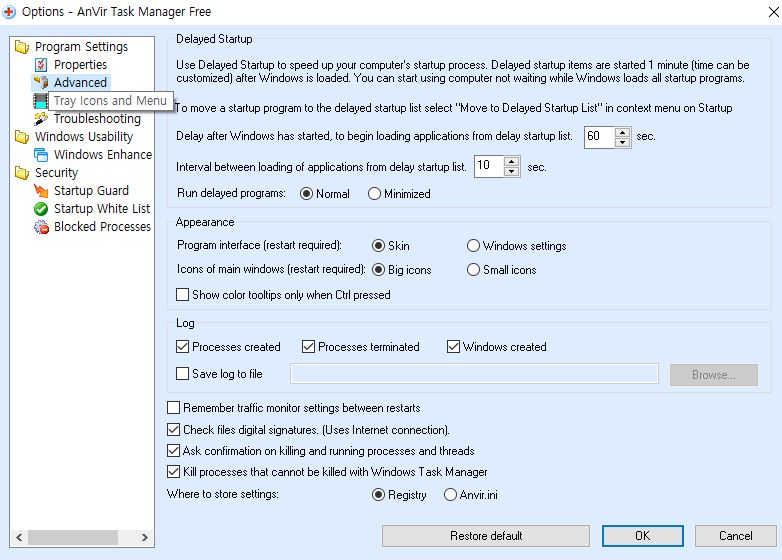Image resolution: width=782 pixels, height=560 pixels.
Task: Select the Program Settings category
Action: [81, 47]
